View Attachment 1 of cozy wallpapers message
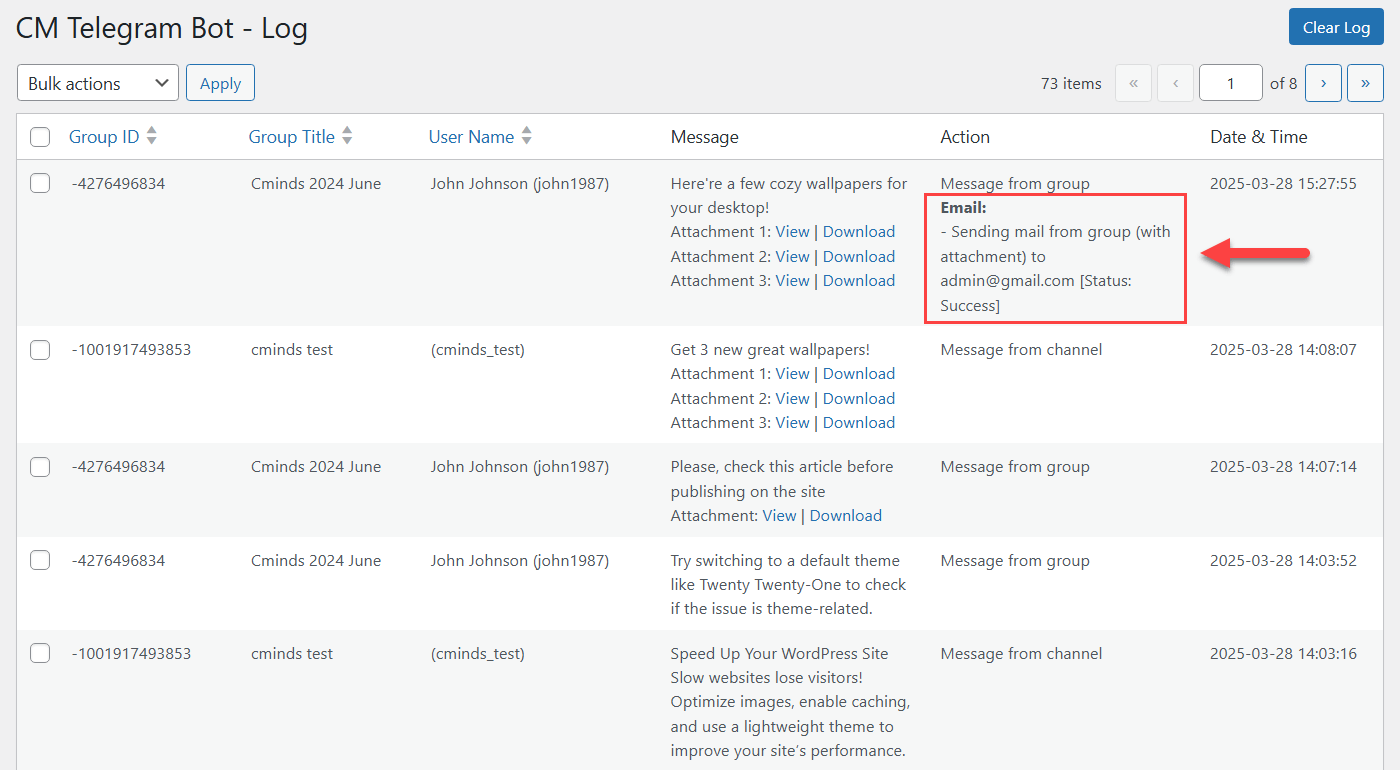 [x=792, y=232]
